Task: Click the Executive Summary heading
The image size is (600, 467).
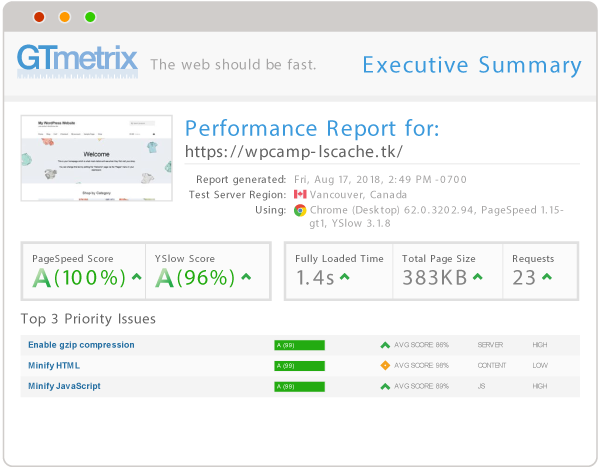Action: 472,65
